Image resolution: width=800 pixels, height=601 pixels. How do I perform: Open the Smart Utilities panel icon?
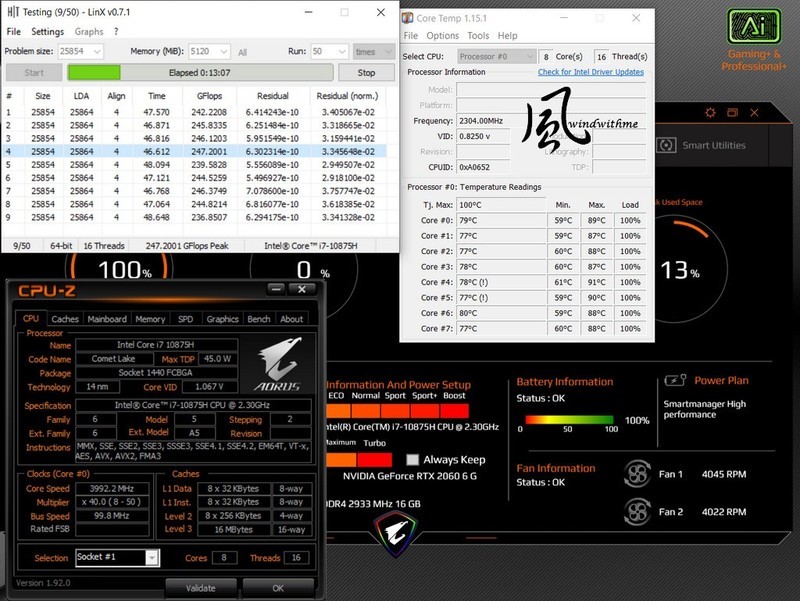pos(665,145)
